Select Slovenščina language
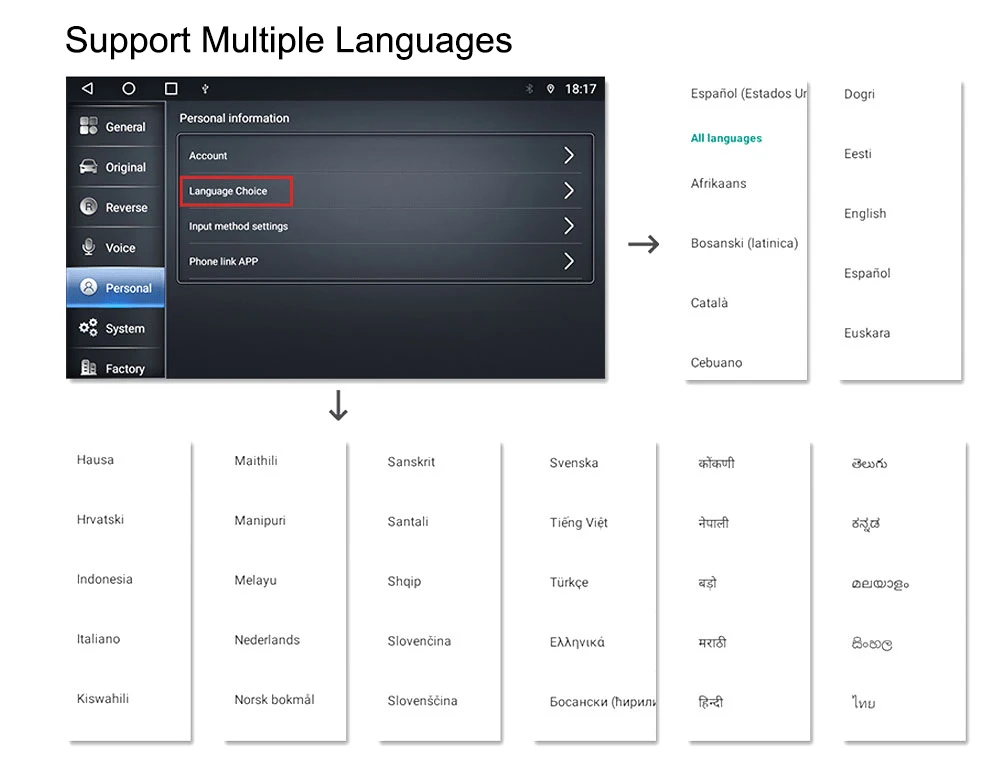 pos(422,701)
